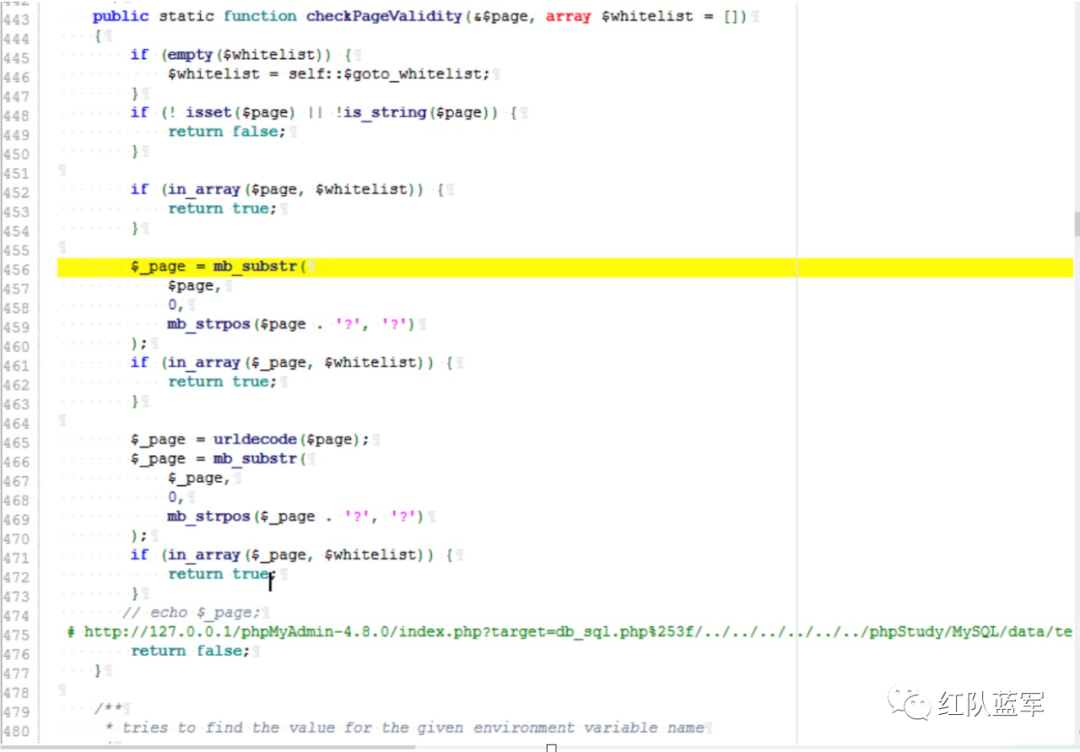Click the green phpMyAdmin URL comment
The image size is (1080, 752).
point(570,631)
